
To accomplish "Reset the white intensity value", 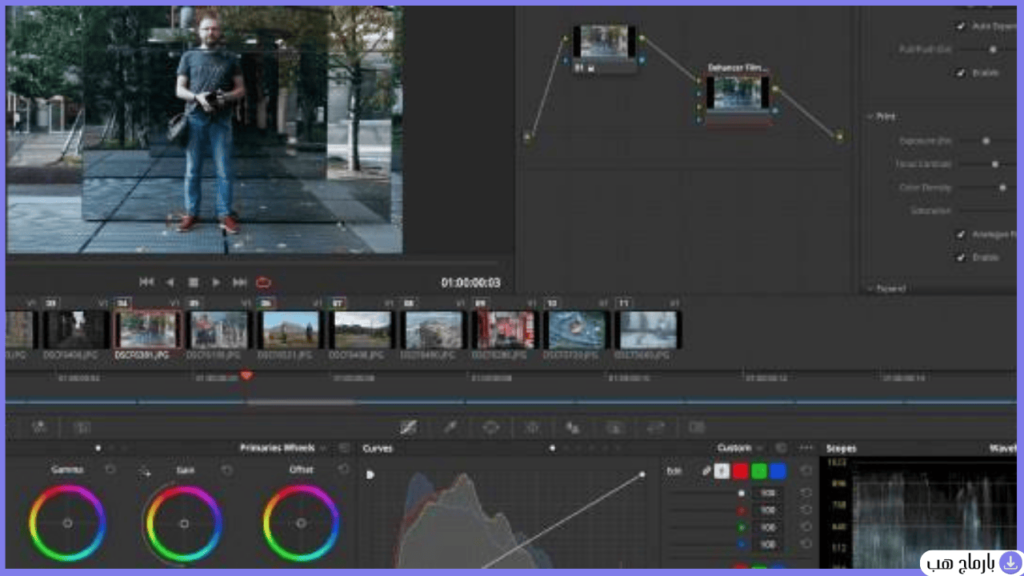I will click(806, 493).
